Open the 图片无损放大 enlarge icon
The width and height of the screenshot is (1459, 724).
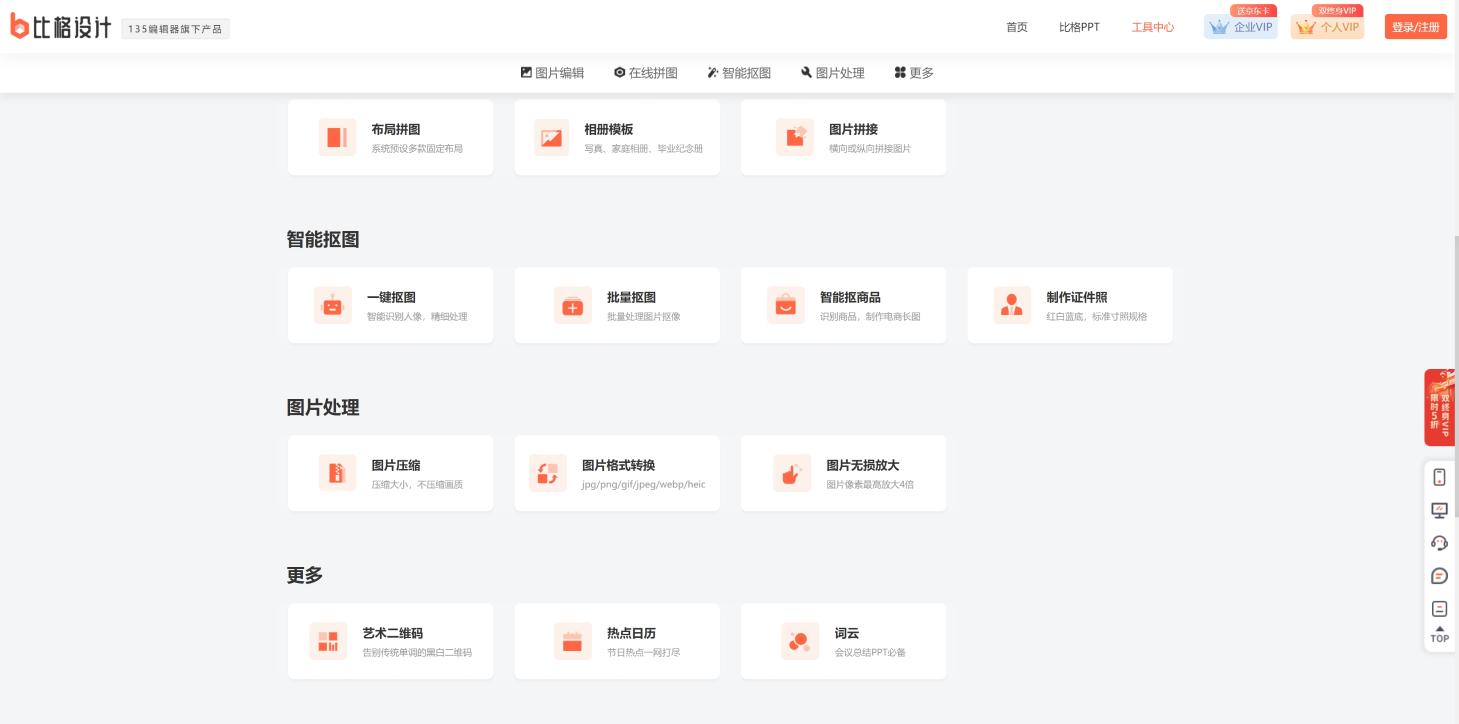click(792, 473)
